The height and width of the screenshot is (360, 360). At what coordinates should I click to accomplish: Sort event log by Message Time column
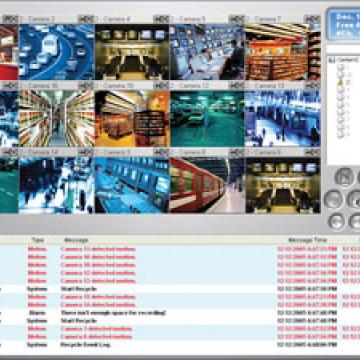[x=307, y=240]
